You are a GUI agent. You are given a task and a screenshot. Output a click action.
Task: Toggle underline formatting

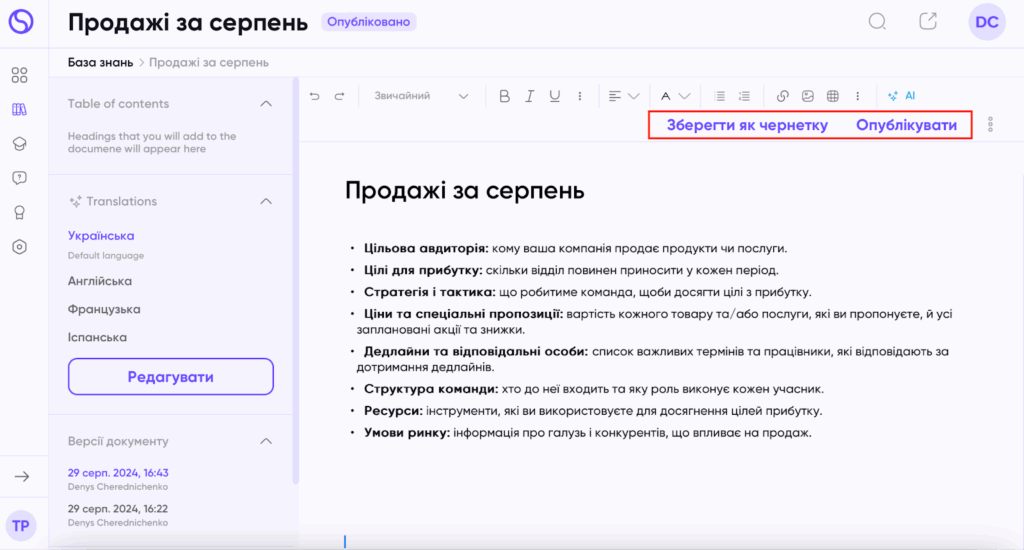554,96
